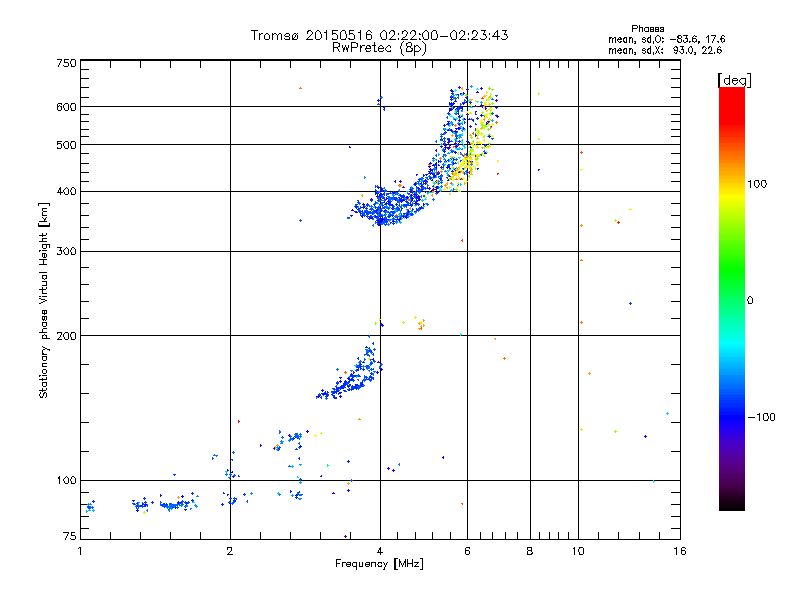This screenshot has height=600, width=800.
Task: Click the 'Frequency [MHz]' axis label
Action: click(x=379, y=564)
